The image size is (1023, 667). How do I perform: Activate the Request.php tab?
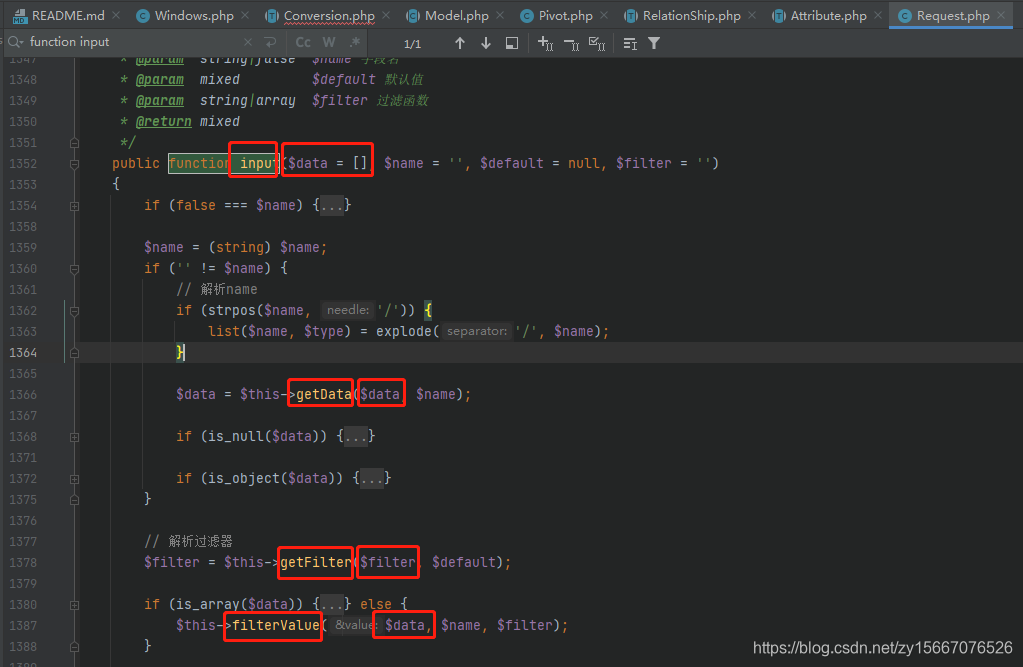[953, 16]
